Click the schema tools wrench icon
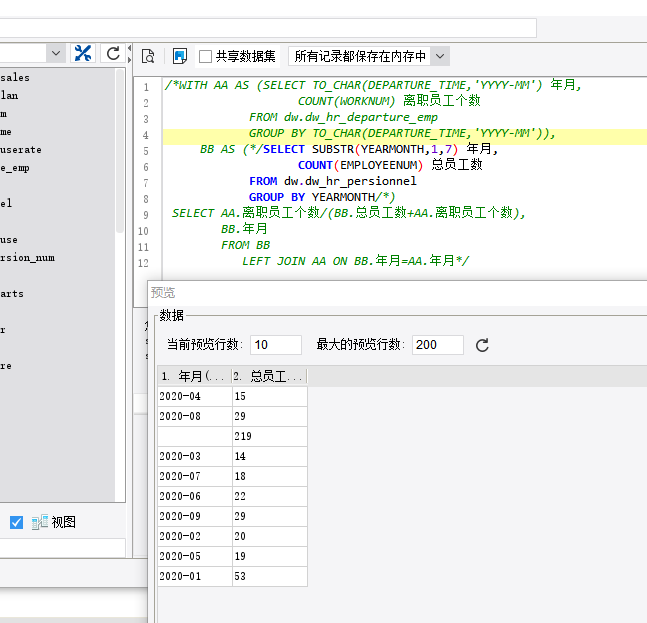This screenshot has height=623, width=647. click(x=83, y=54)
